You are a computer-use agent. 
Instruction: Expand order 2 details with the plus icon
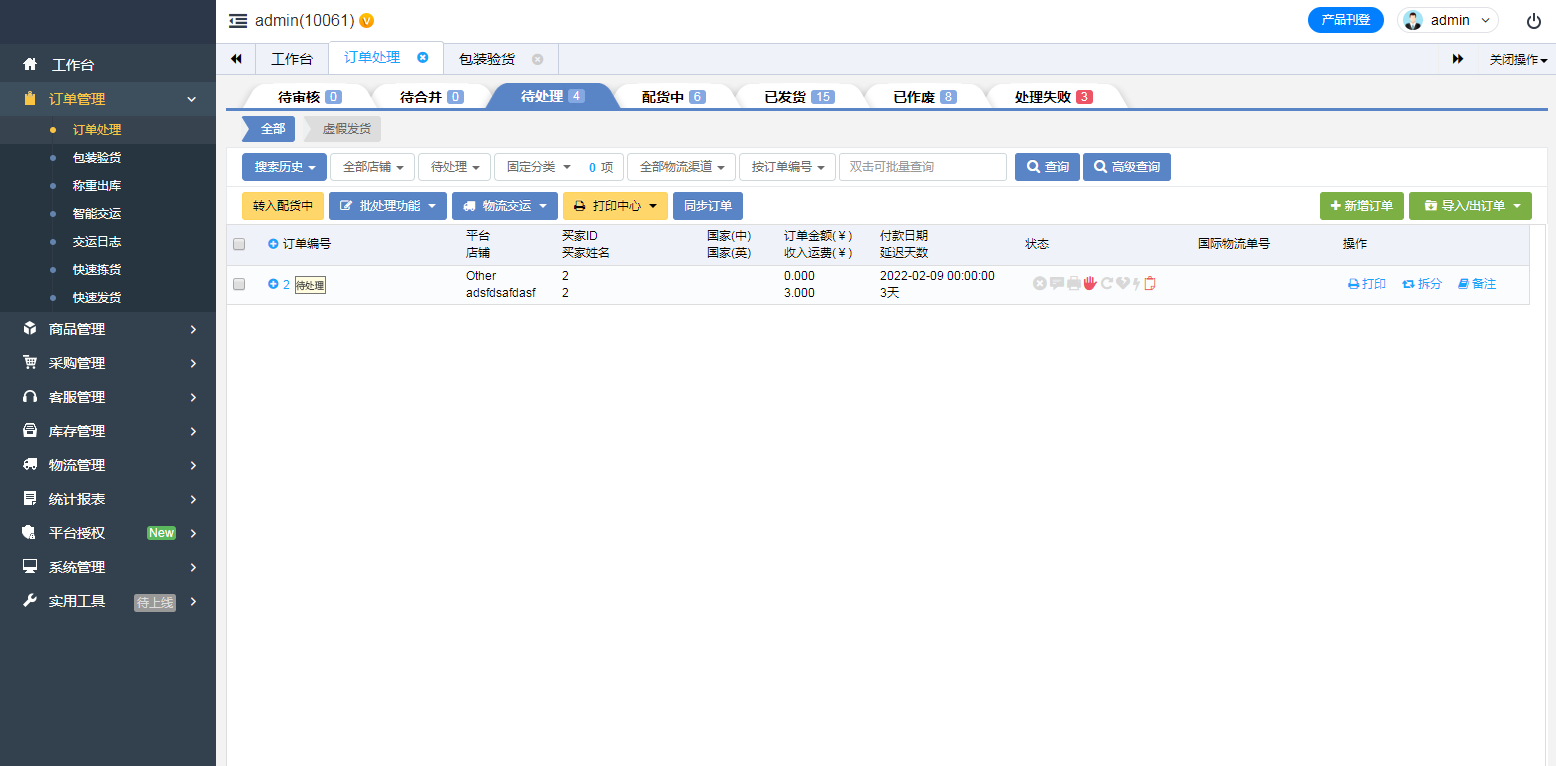(273, 284)
